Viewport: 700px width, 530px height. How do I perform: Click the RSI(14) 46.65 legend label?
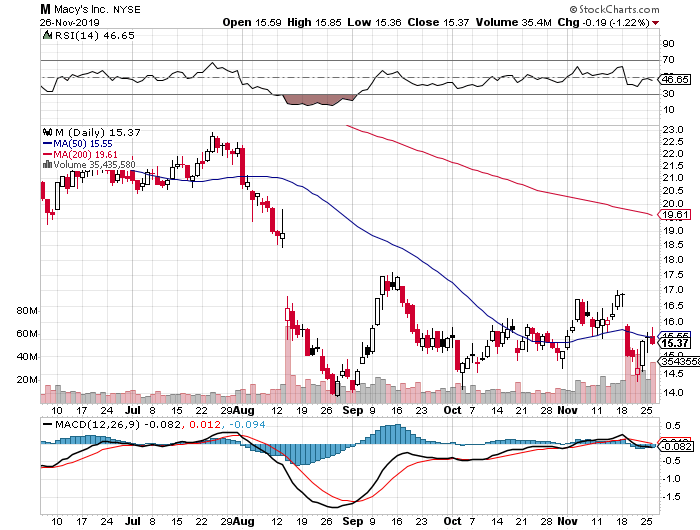[94, 35]
